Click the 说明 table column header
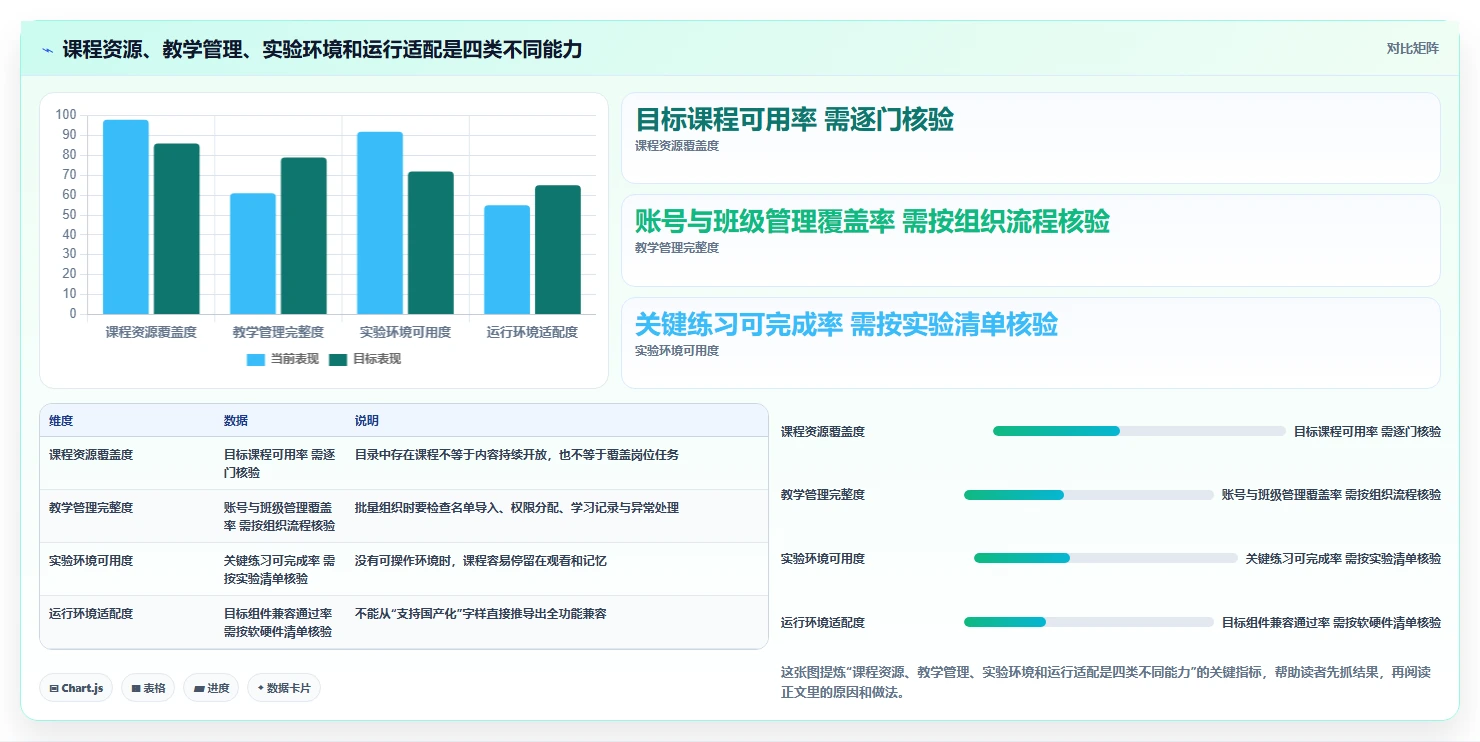 [367, 421]
